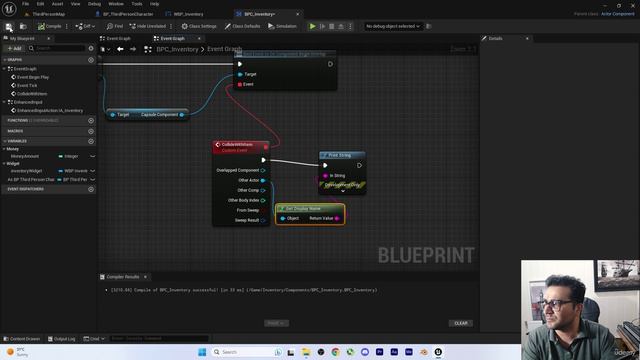640x360 pixels.
Task: Navigate forward in graph history
Action: 133,49
